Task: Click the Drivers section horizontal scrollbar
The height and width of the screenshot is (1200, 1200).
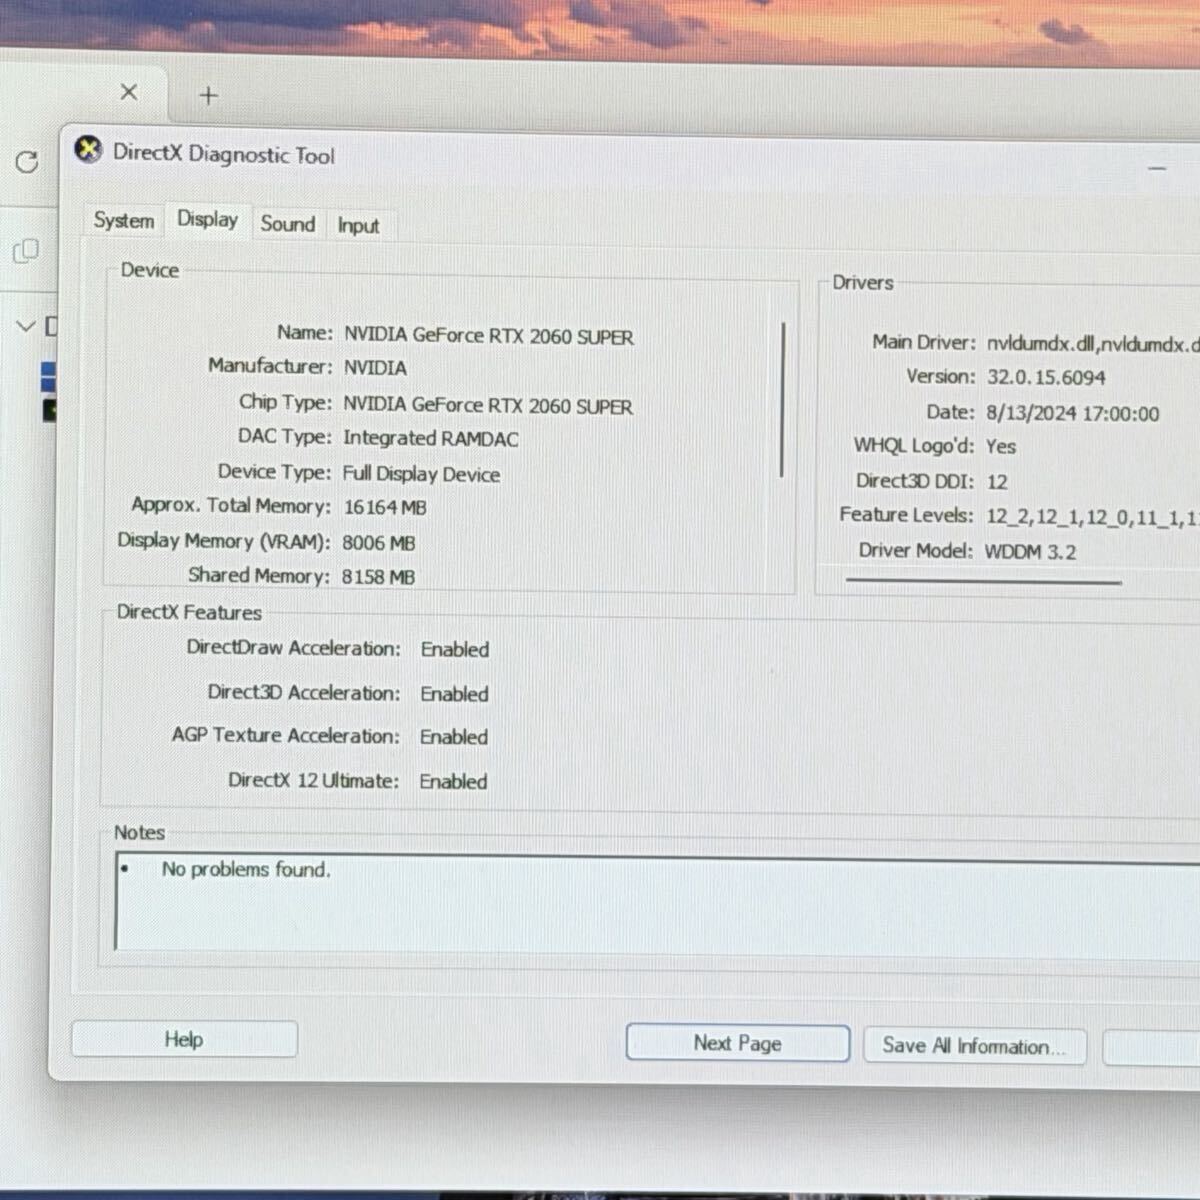Action: [983, 581]
